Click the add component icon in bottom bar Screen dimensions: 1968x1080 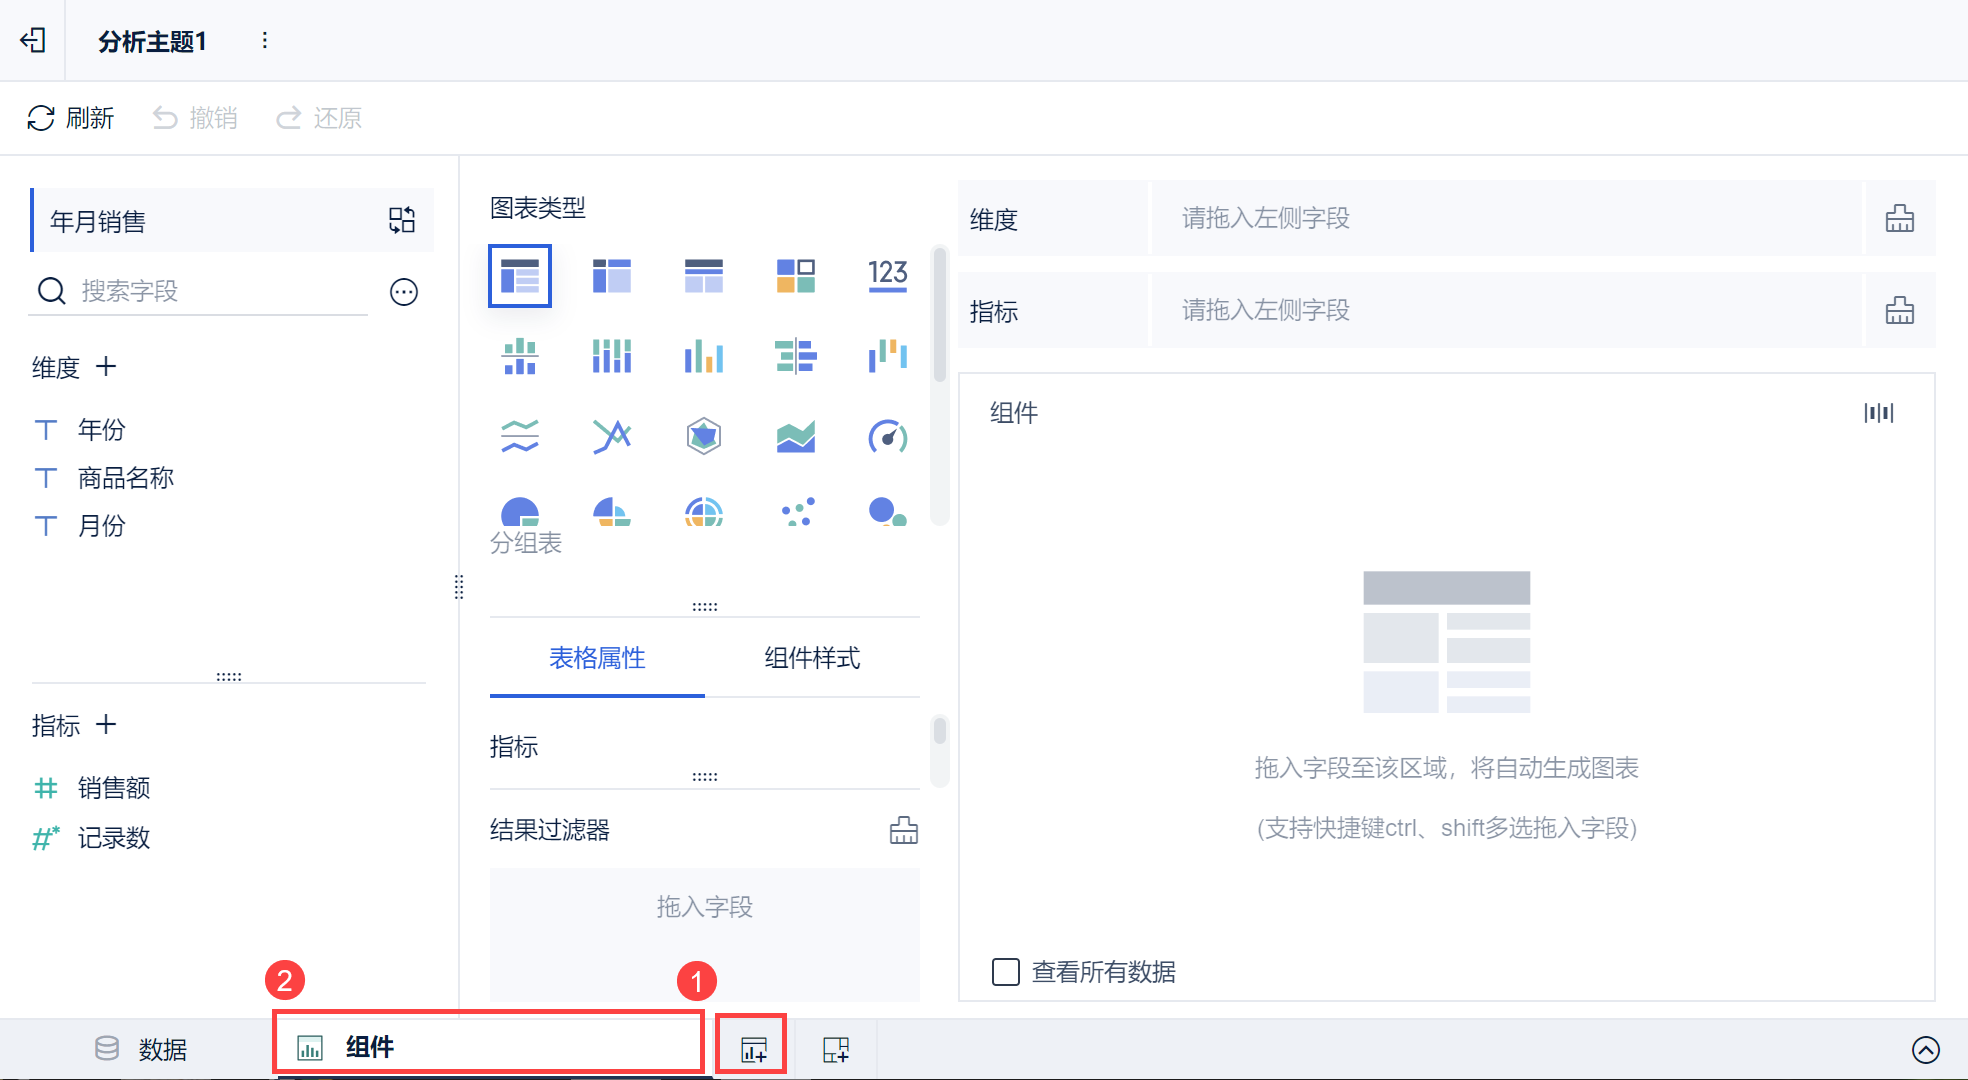pos(753,1049)
